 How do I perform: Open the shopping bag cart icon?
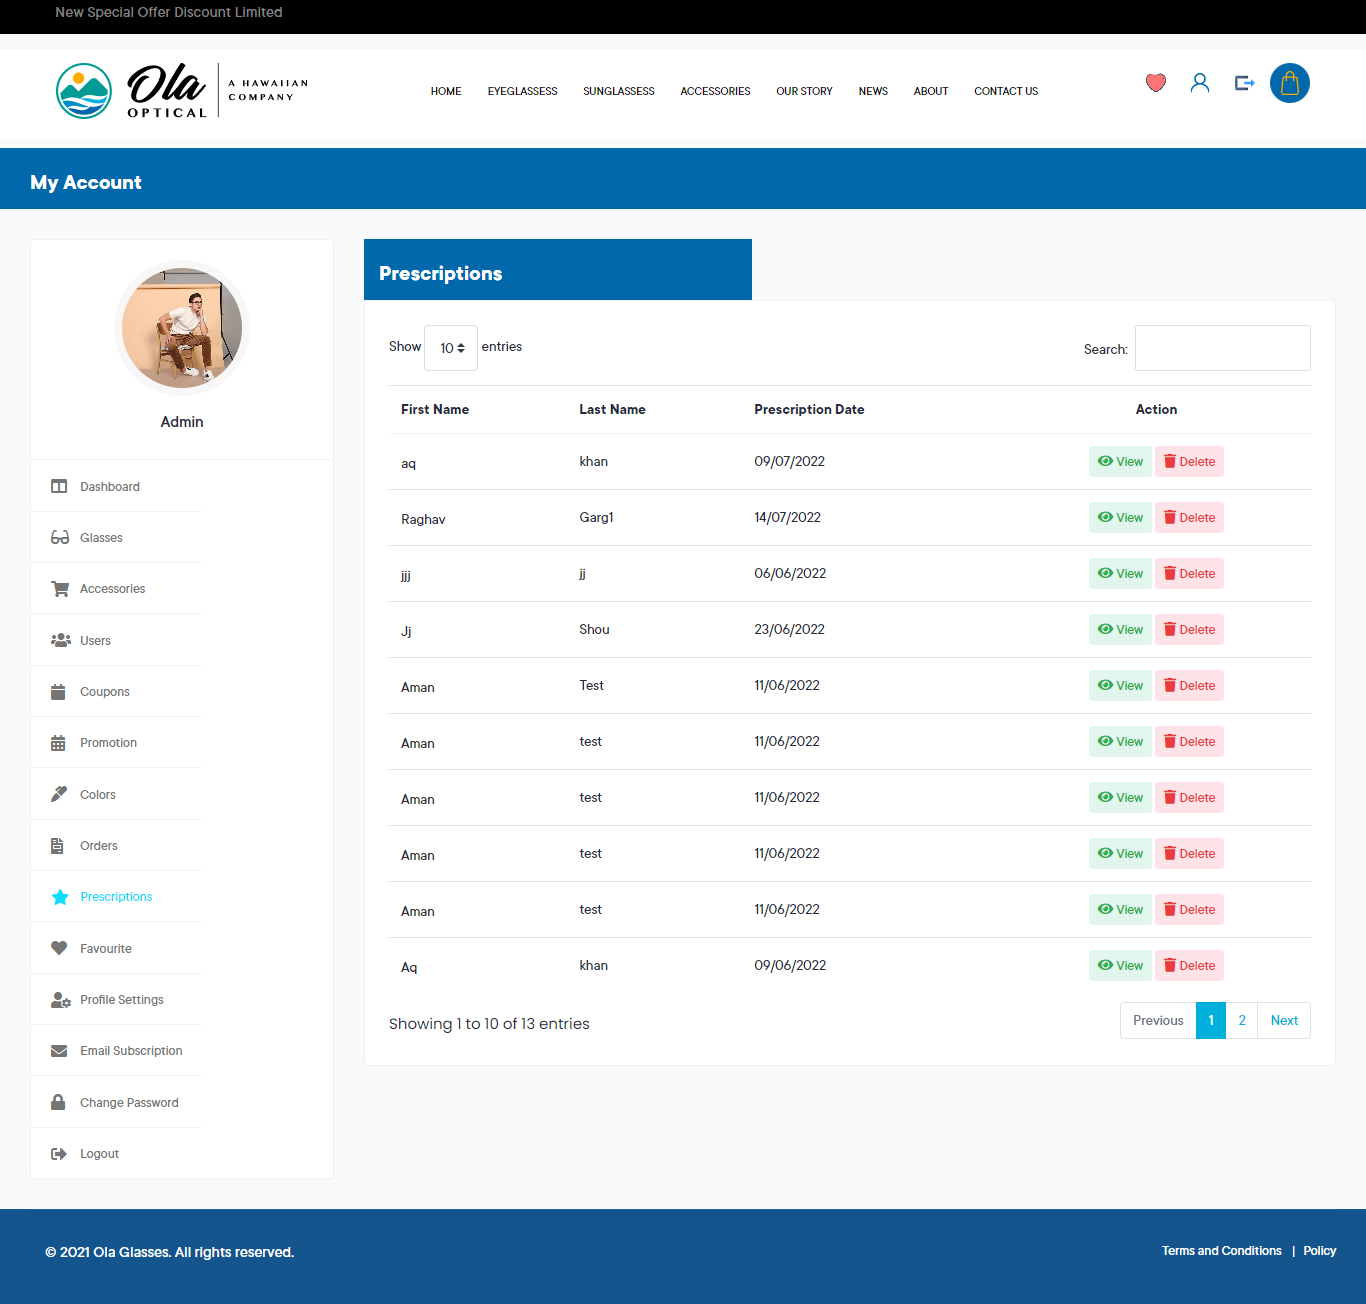point(1290,83)
